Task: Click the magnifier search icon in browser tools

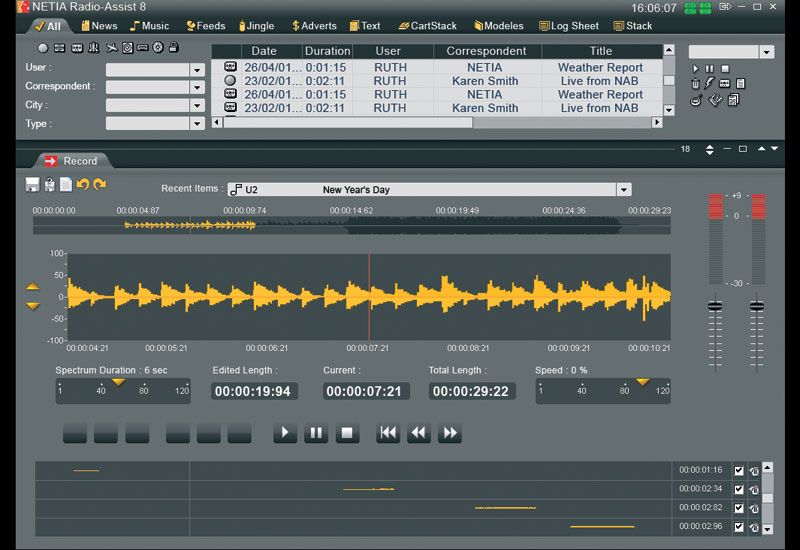Action: (x=696, y=101)
